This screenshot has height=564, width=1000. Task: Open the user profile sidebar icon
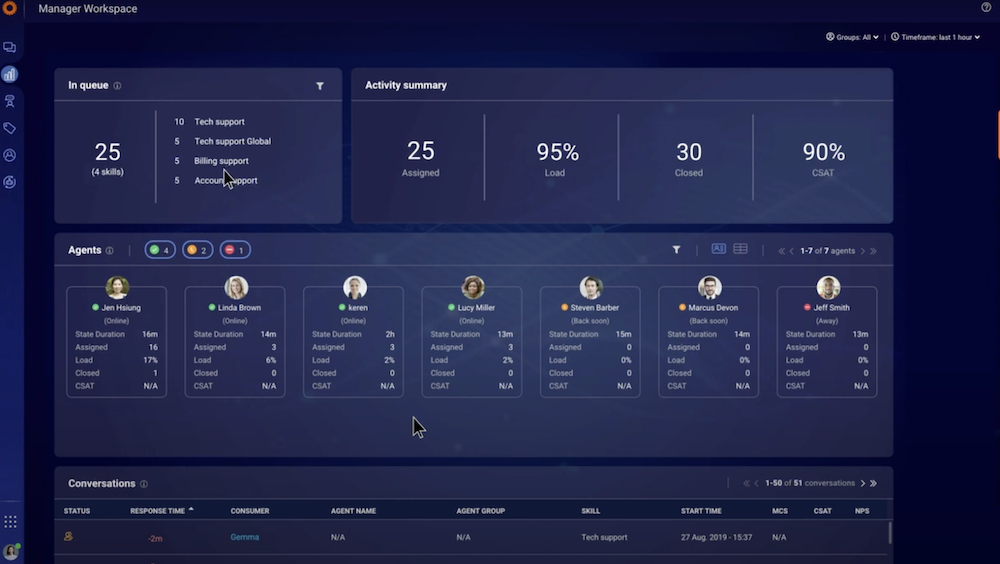(x=10, y=155)
